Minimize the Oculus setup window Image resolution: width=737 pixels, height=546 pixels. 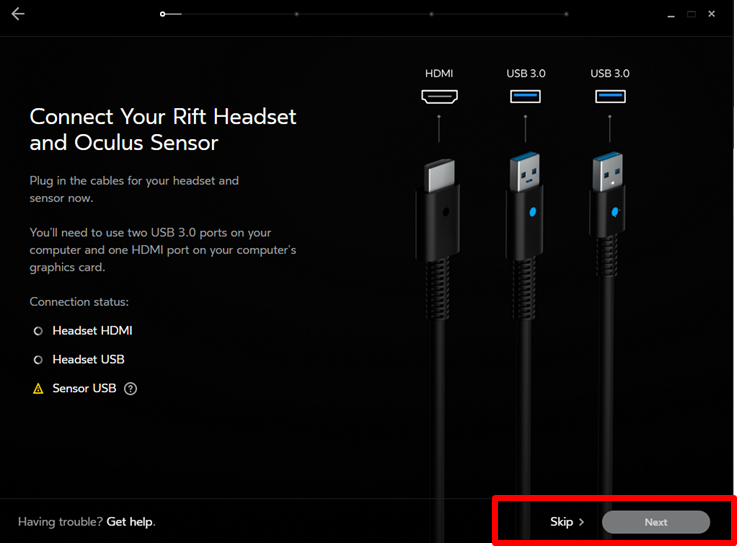671,15
